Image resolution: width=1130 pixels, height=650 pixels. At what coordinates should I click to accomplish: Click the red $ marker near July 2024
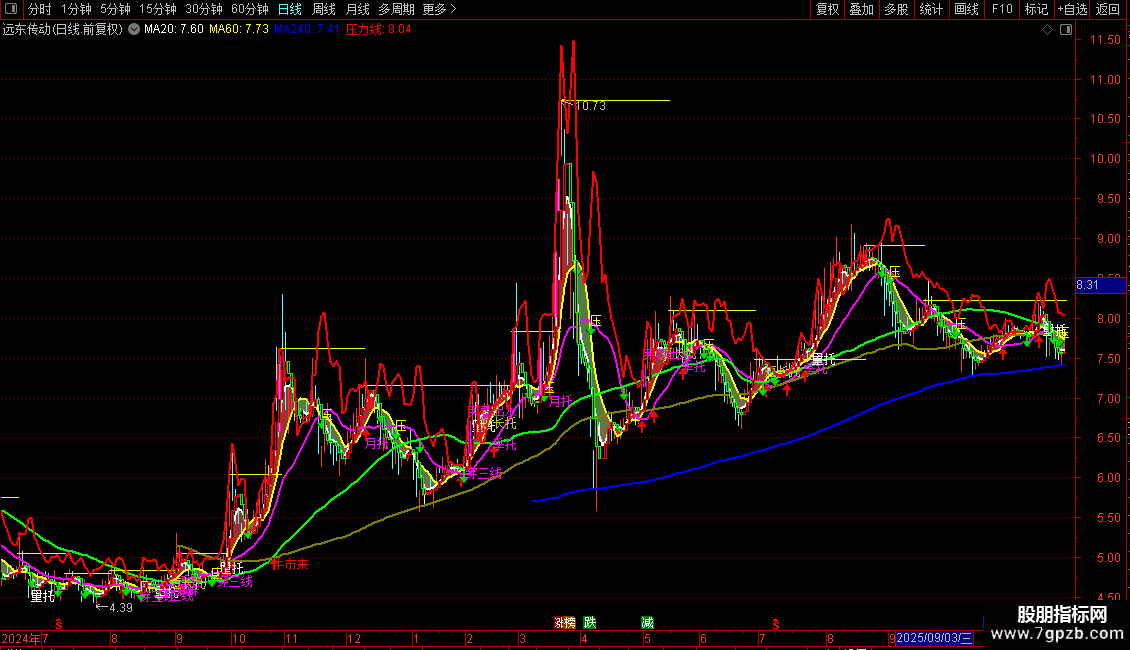(59, 624)
